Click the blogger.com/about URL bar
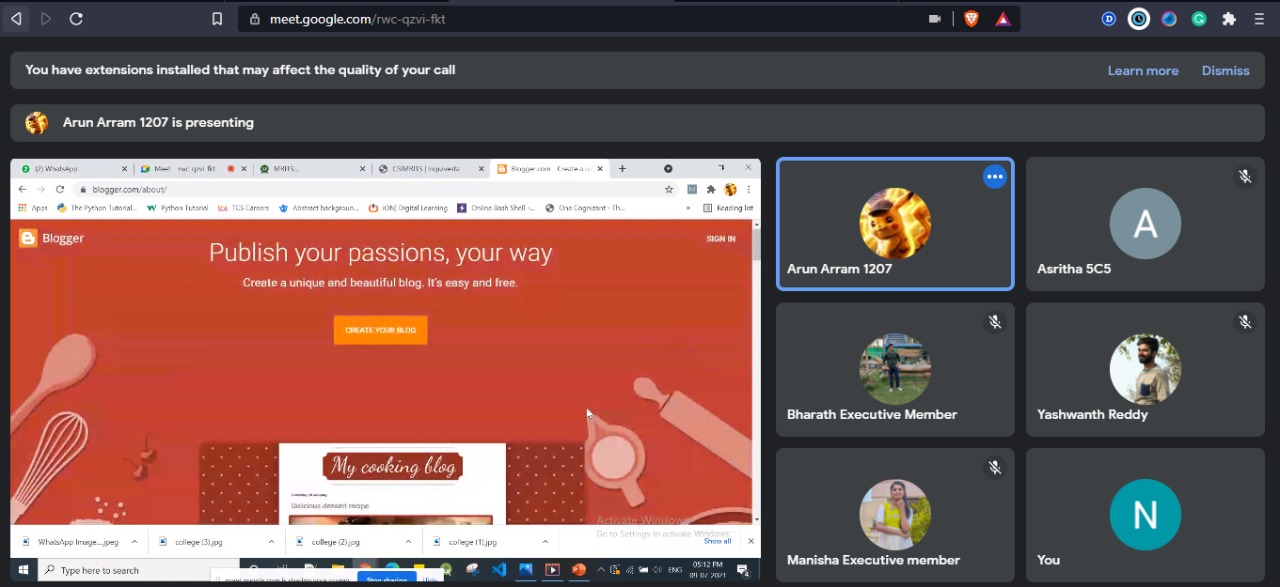Screen dimensions: 1280x587 click(375, 189)
